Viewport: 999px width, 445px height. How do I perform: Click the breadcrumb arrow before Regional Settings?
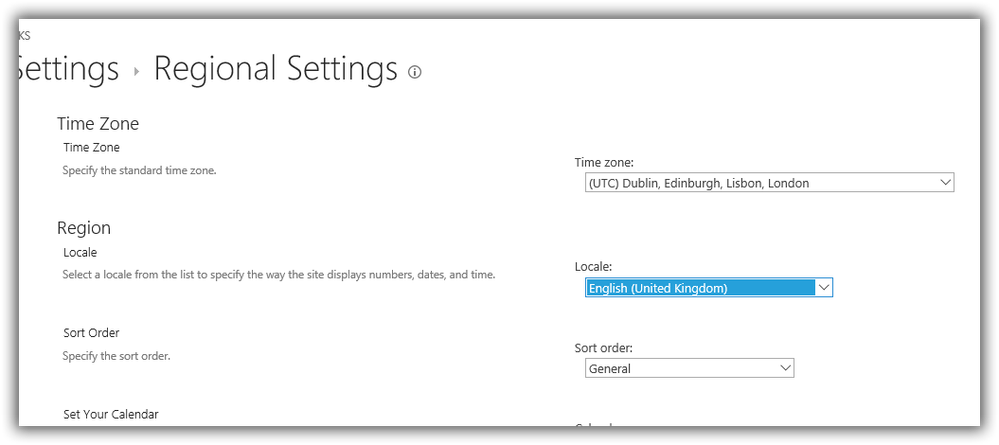coord(136,71)
